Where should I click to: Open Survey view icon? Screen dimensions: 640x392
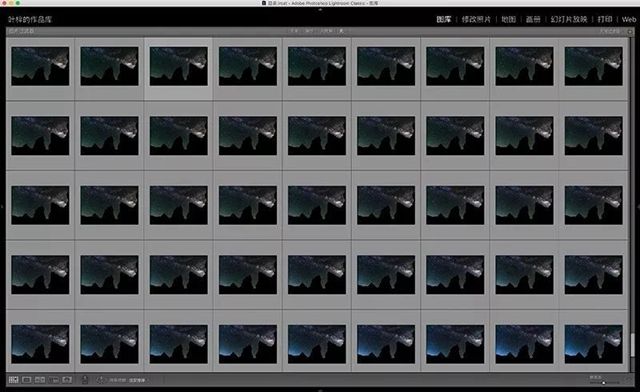(54, 380)
